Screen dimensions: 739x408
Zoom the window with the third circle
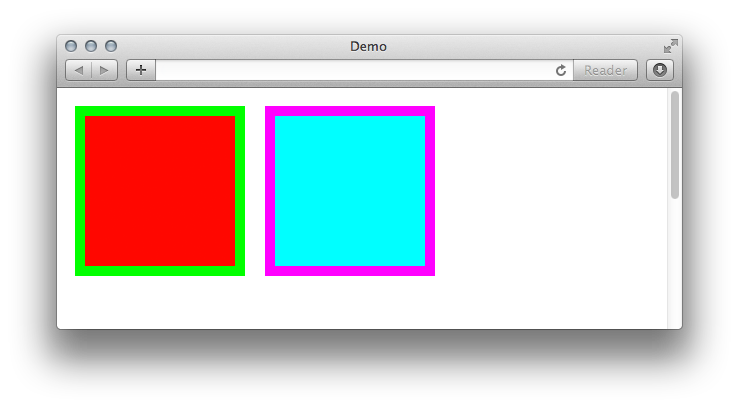pyautogui.click(x=111, y=46)
